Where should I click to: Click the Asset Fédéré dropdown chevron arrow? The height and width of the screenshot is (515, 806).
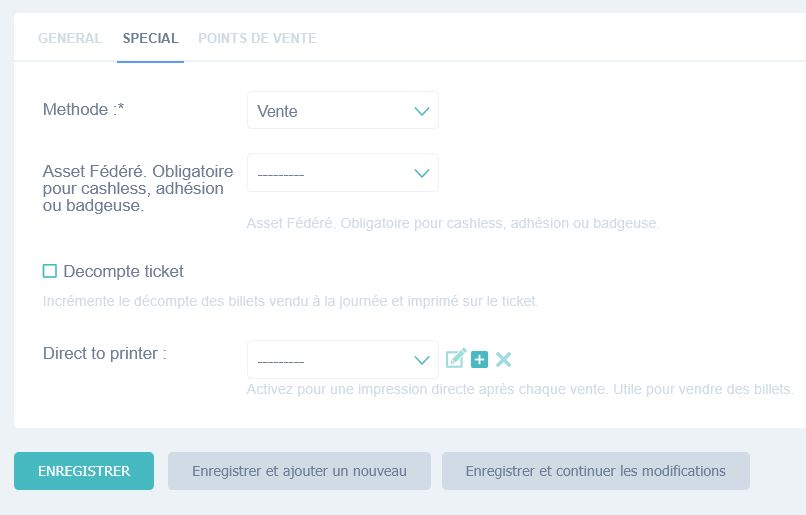point(421,173)
